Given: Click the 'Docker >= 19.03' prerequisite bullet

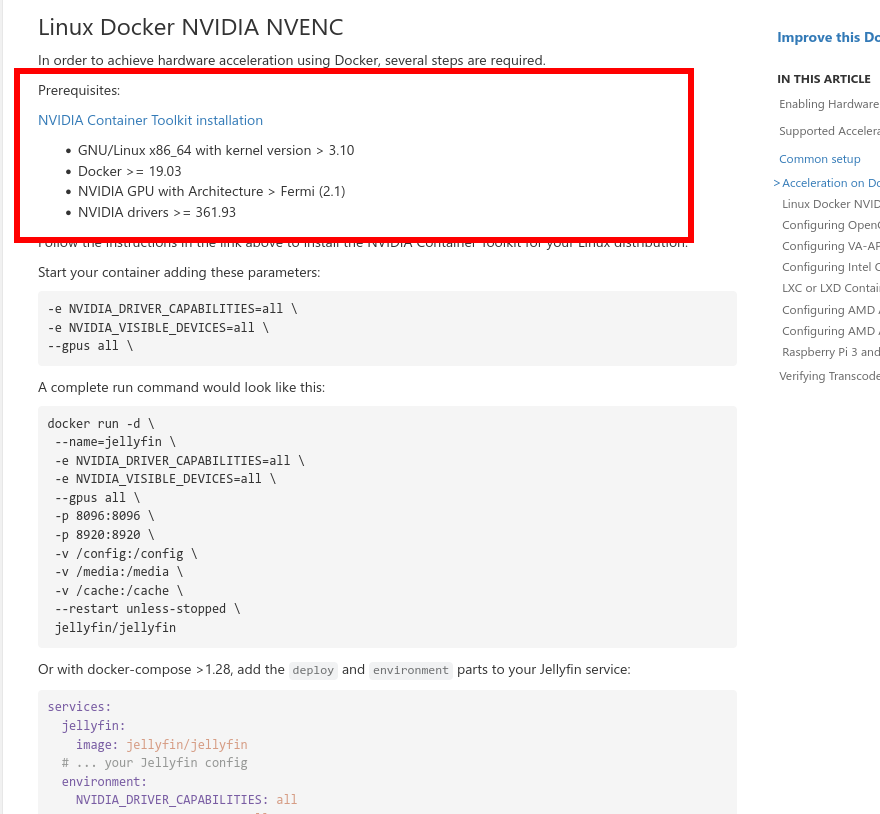Looking at the screenshot, I should [130, 171].
